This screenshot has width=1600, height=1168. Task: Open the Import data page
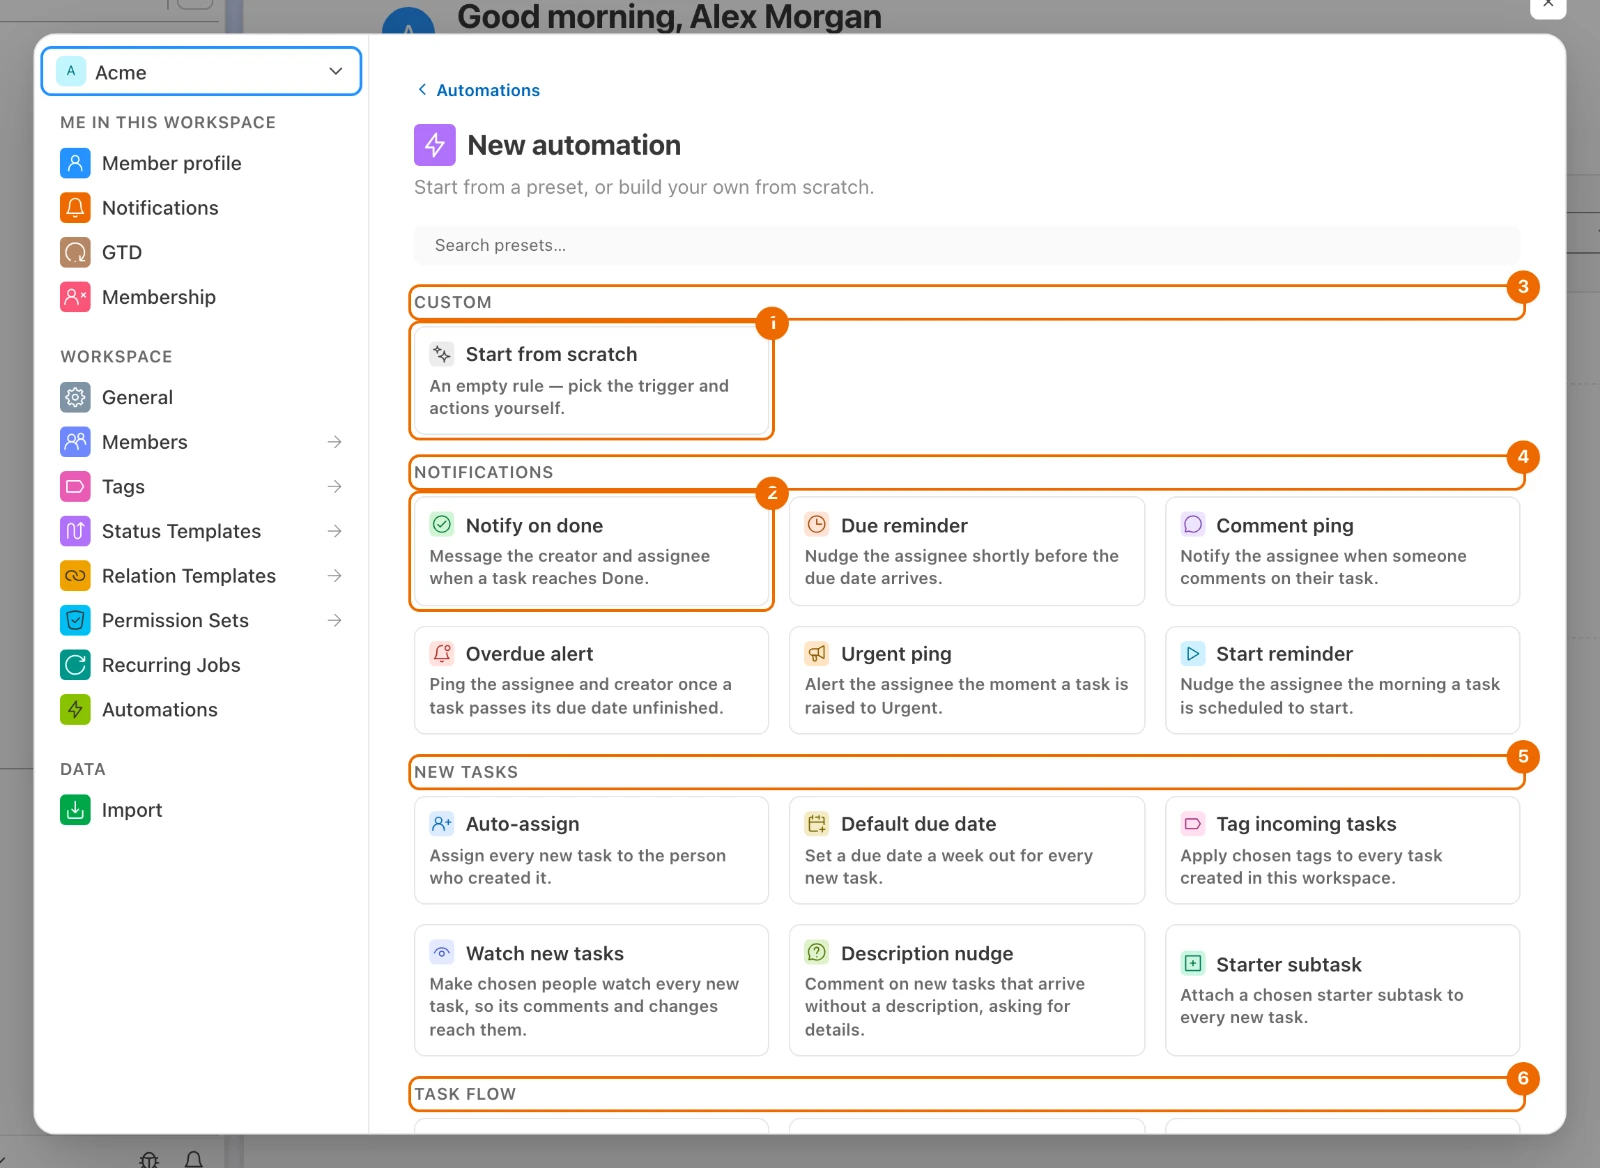201,810
